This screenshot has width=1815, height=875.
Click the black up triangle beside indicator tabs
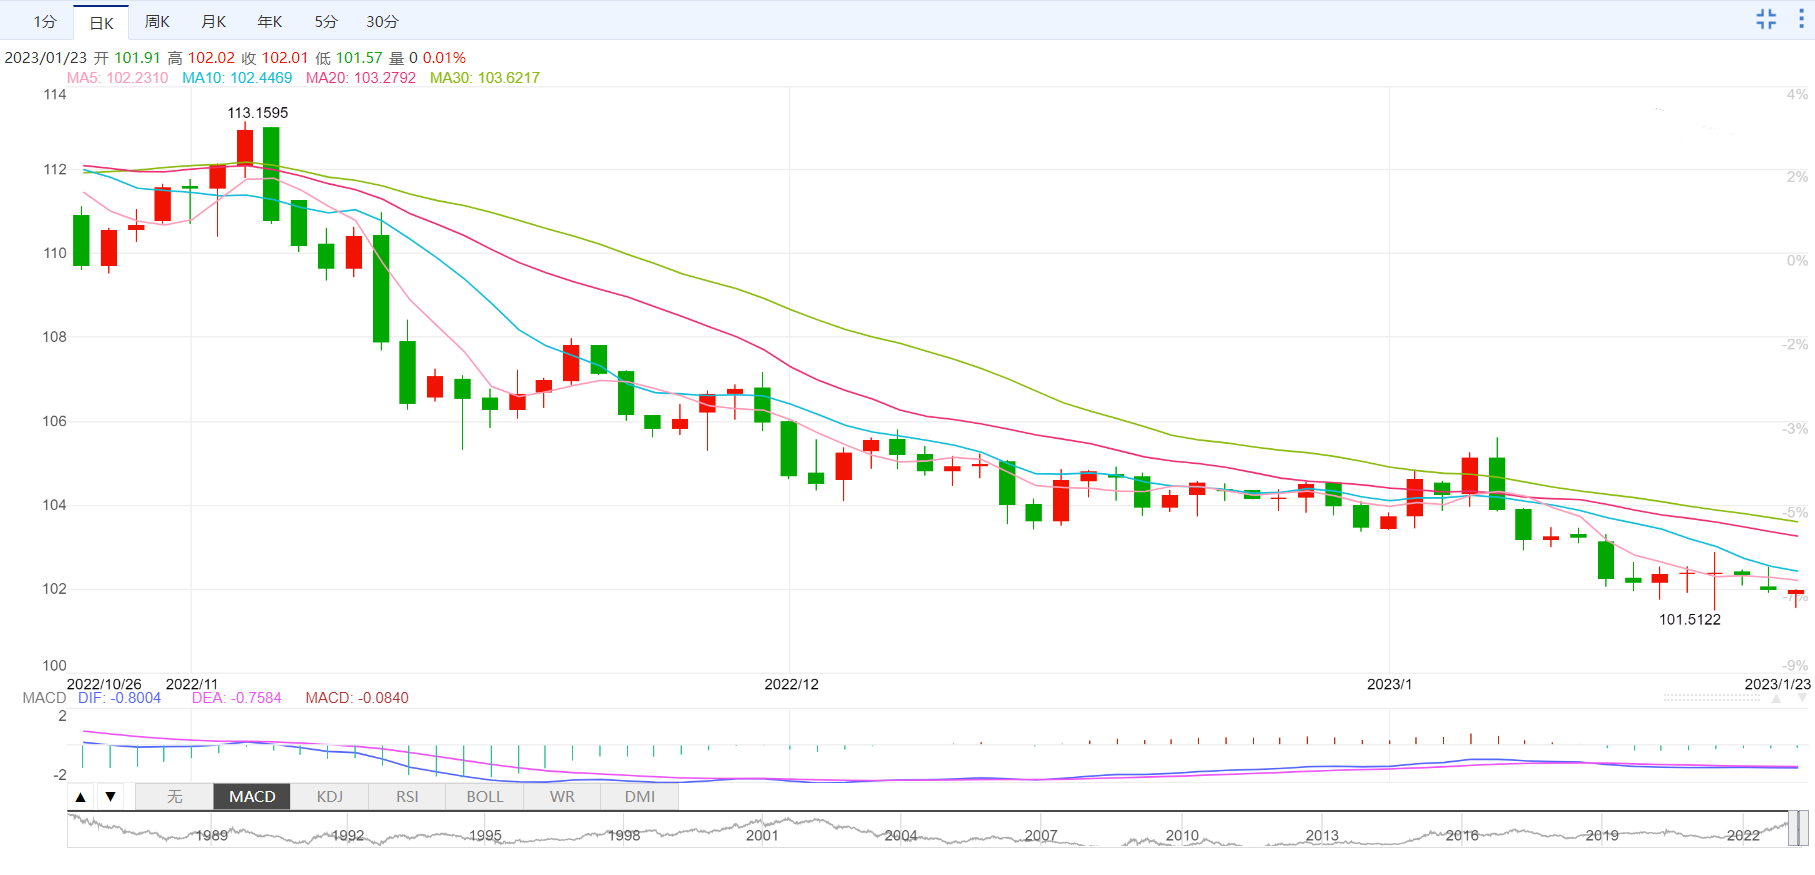pos(81,797)
